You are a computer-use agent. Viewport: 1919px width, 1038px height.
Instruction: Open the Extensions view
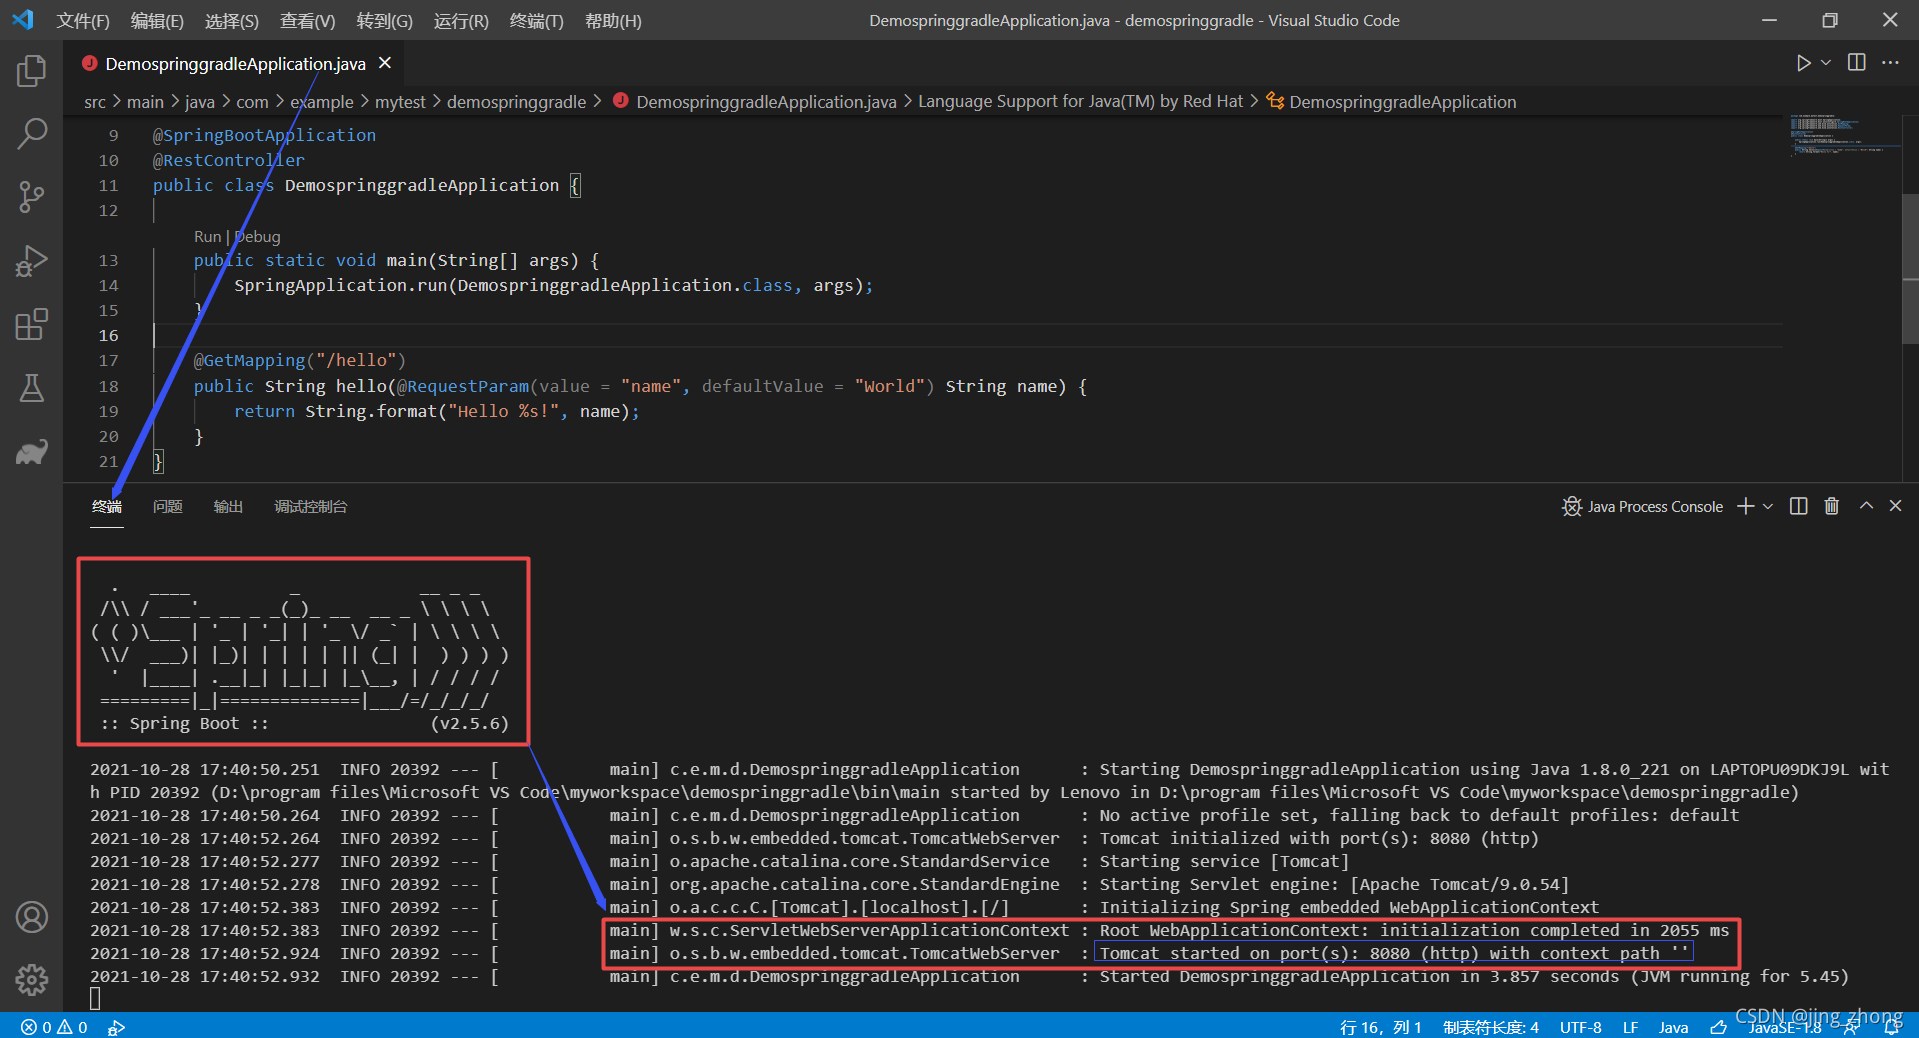pyautogui.click(x=31, y=325)
